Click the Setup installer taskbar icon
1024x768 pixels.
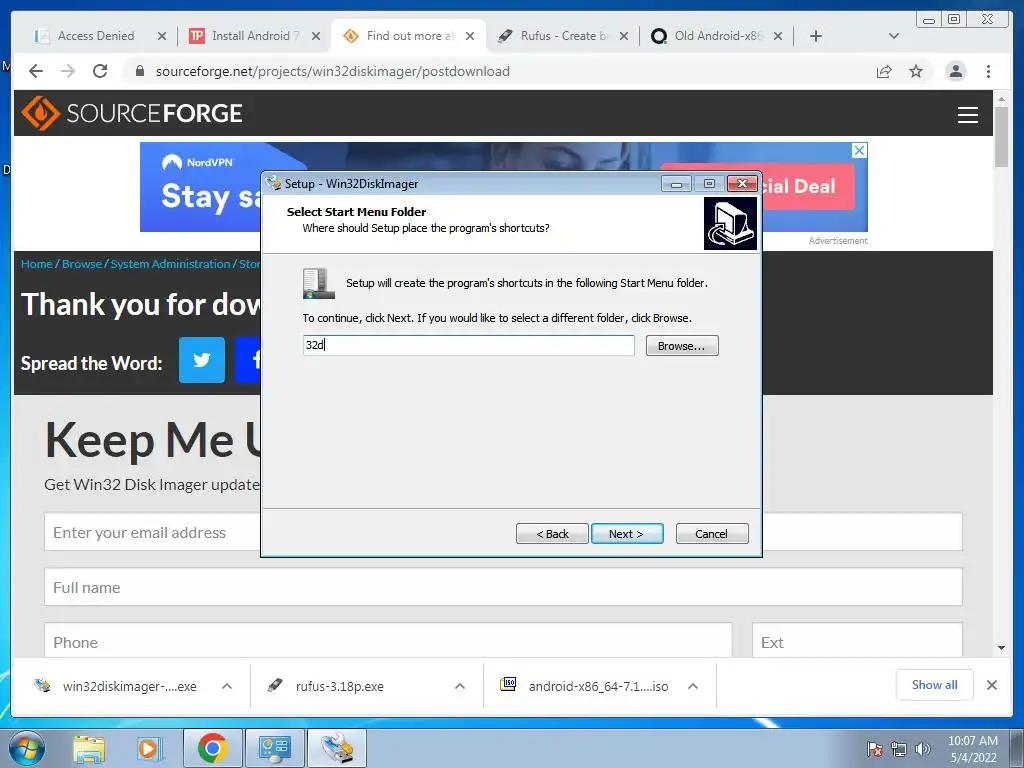[x=337, y=748]
